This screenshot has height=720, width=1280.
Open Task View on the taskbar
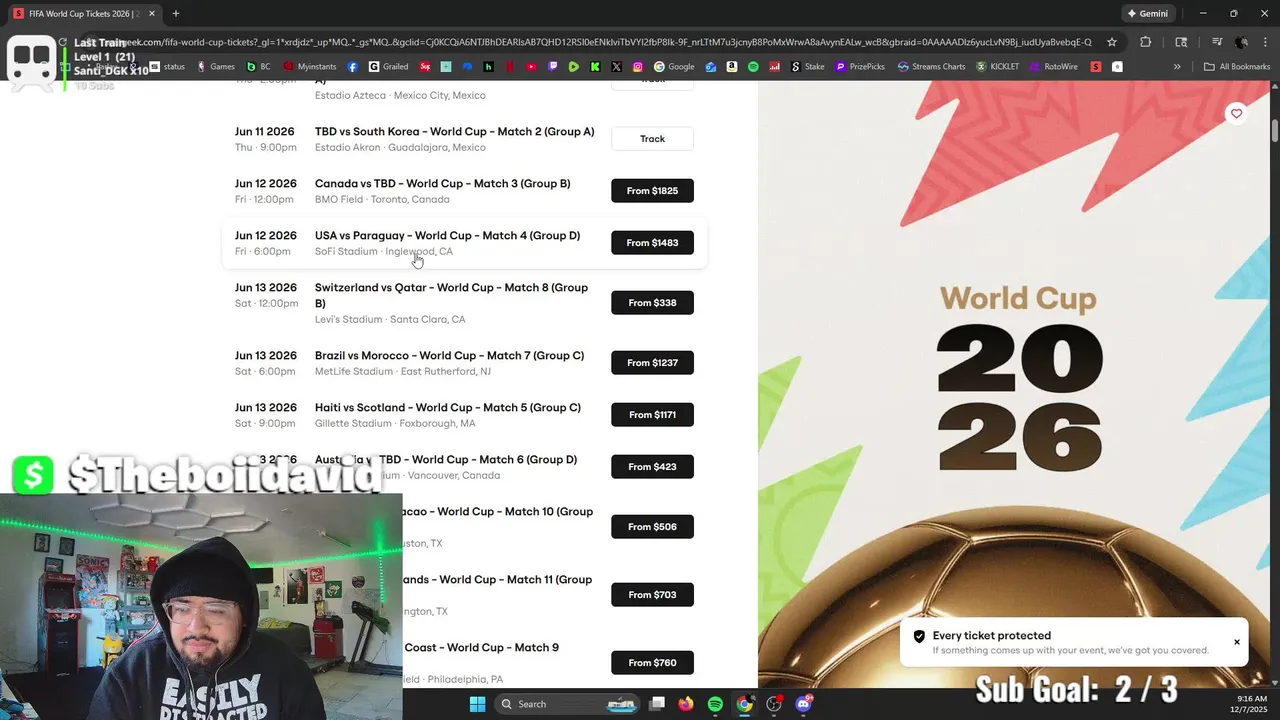[x=657, y=704]
